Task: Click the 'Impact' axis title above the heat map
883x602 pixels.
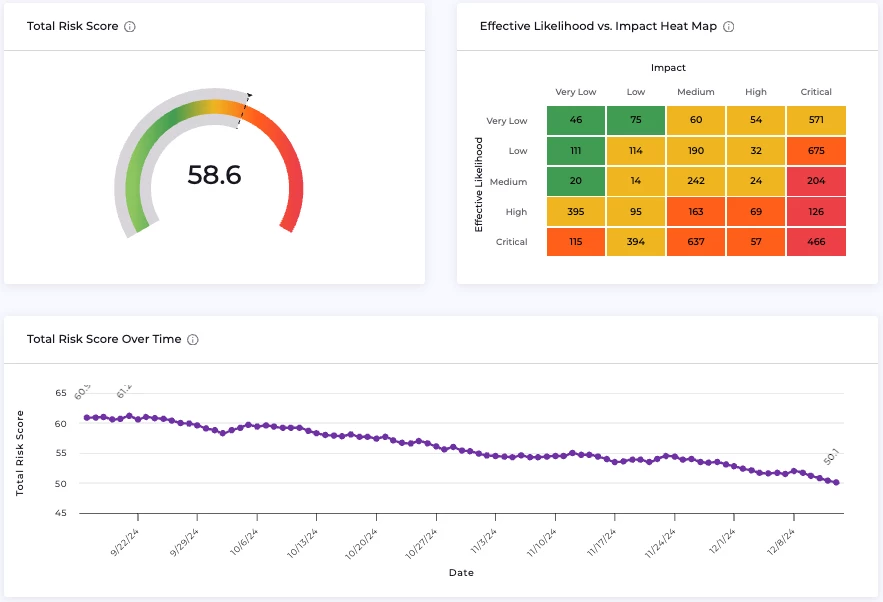Action: coord(668,67)
